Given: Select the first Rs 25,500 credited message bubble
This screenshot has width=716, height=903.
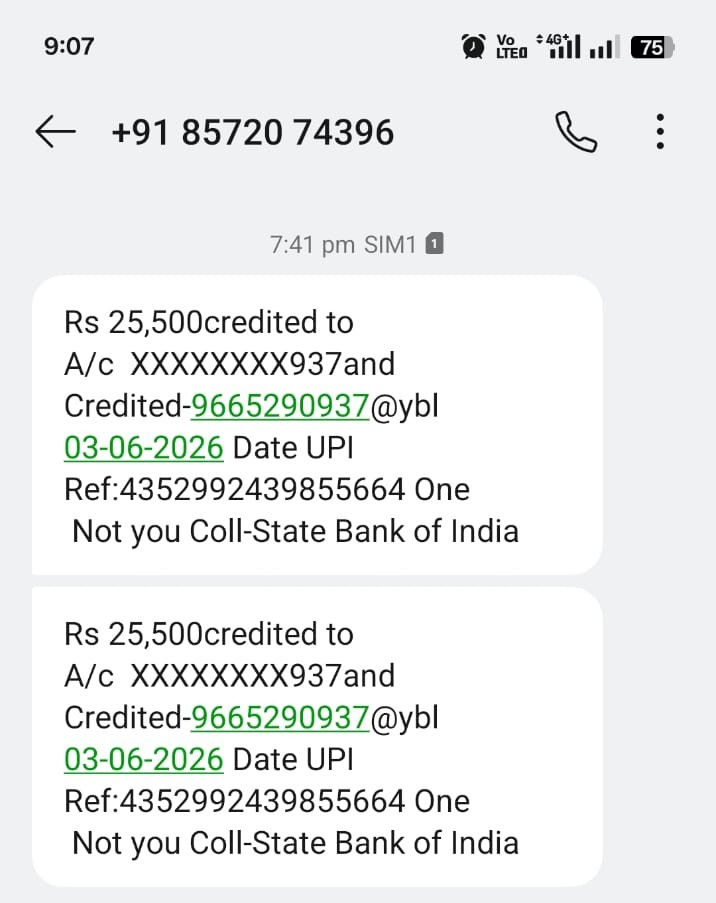Looking at the screenshot, I should pos(317,425).
